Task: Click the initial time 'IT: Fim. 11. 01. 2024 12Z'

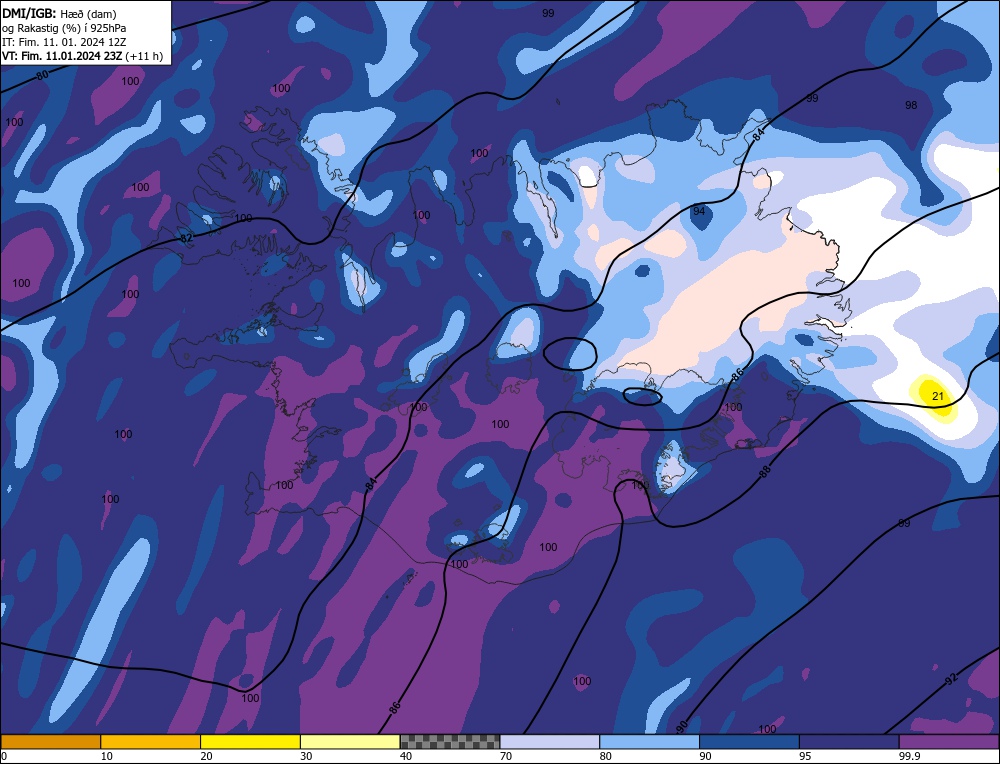Action: click(64, 42)
